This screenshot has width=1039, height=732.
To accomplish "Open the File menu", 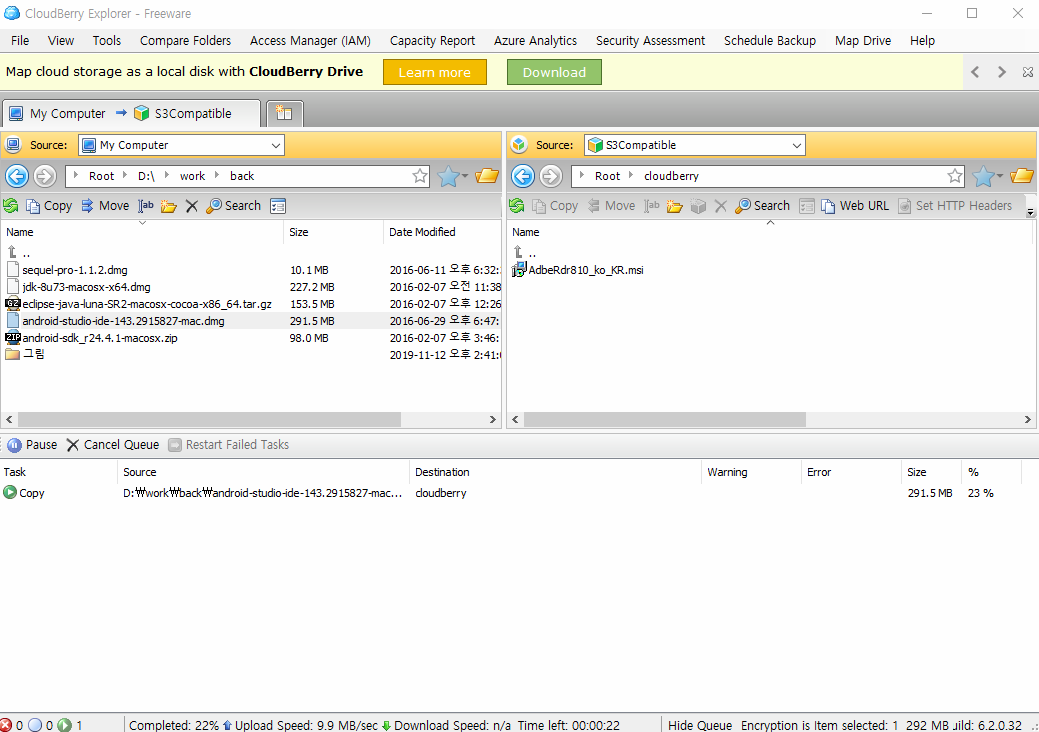I will (x=20, y=40).
